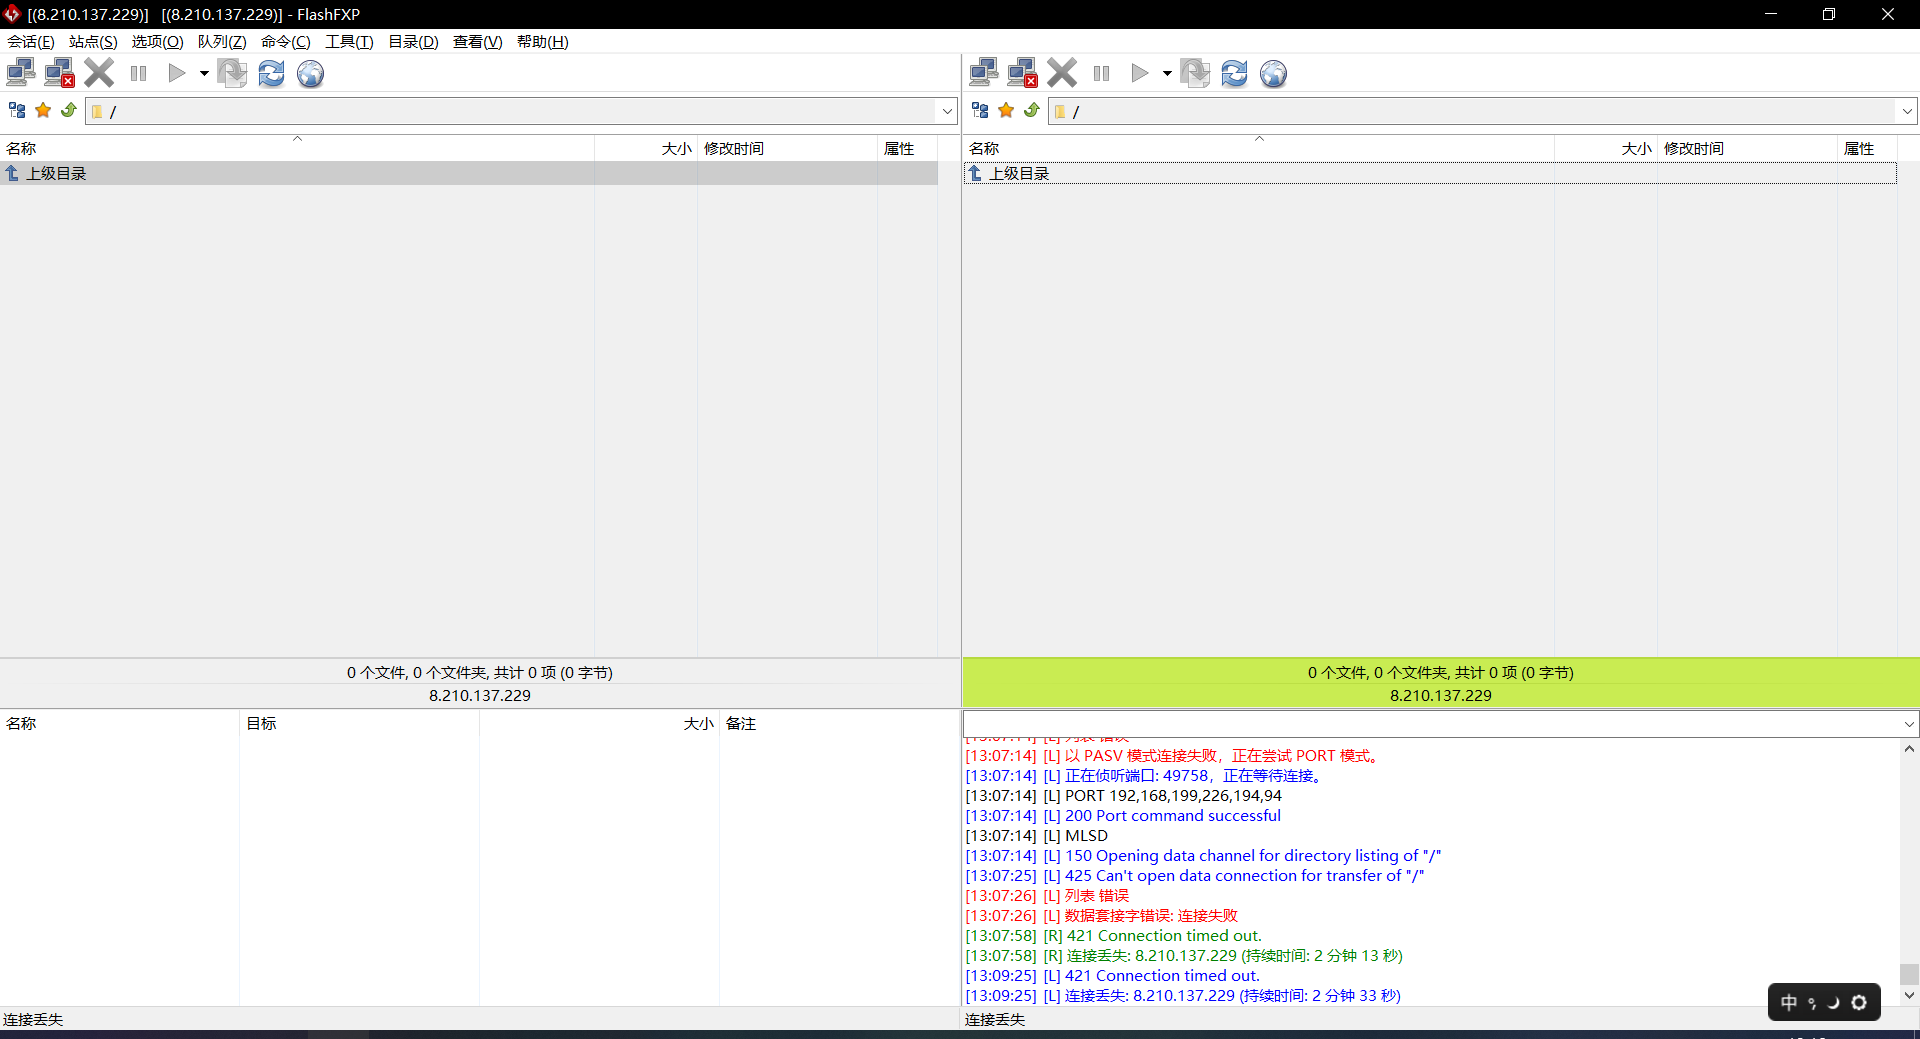Click the right pane Transfer play icon

tap(1140, 73)
